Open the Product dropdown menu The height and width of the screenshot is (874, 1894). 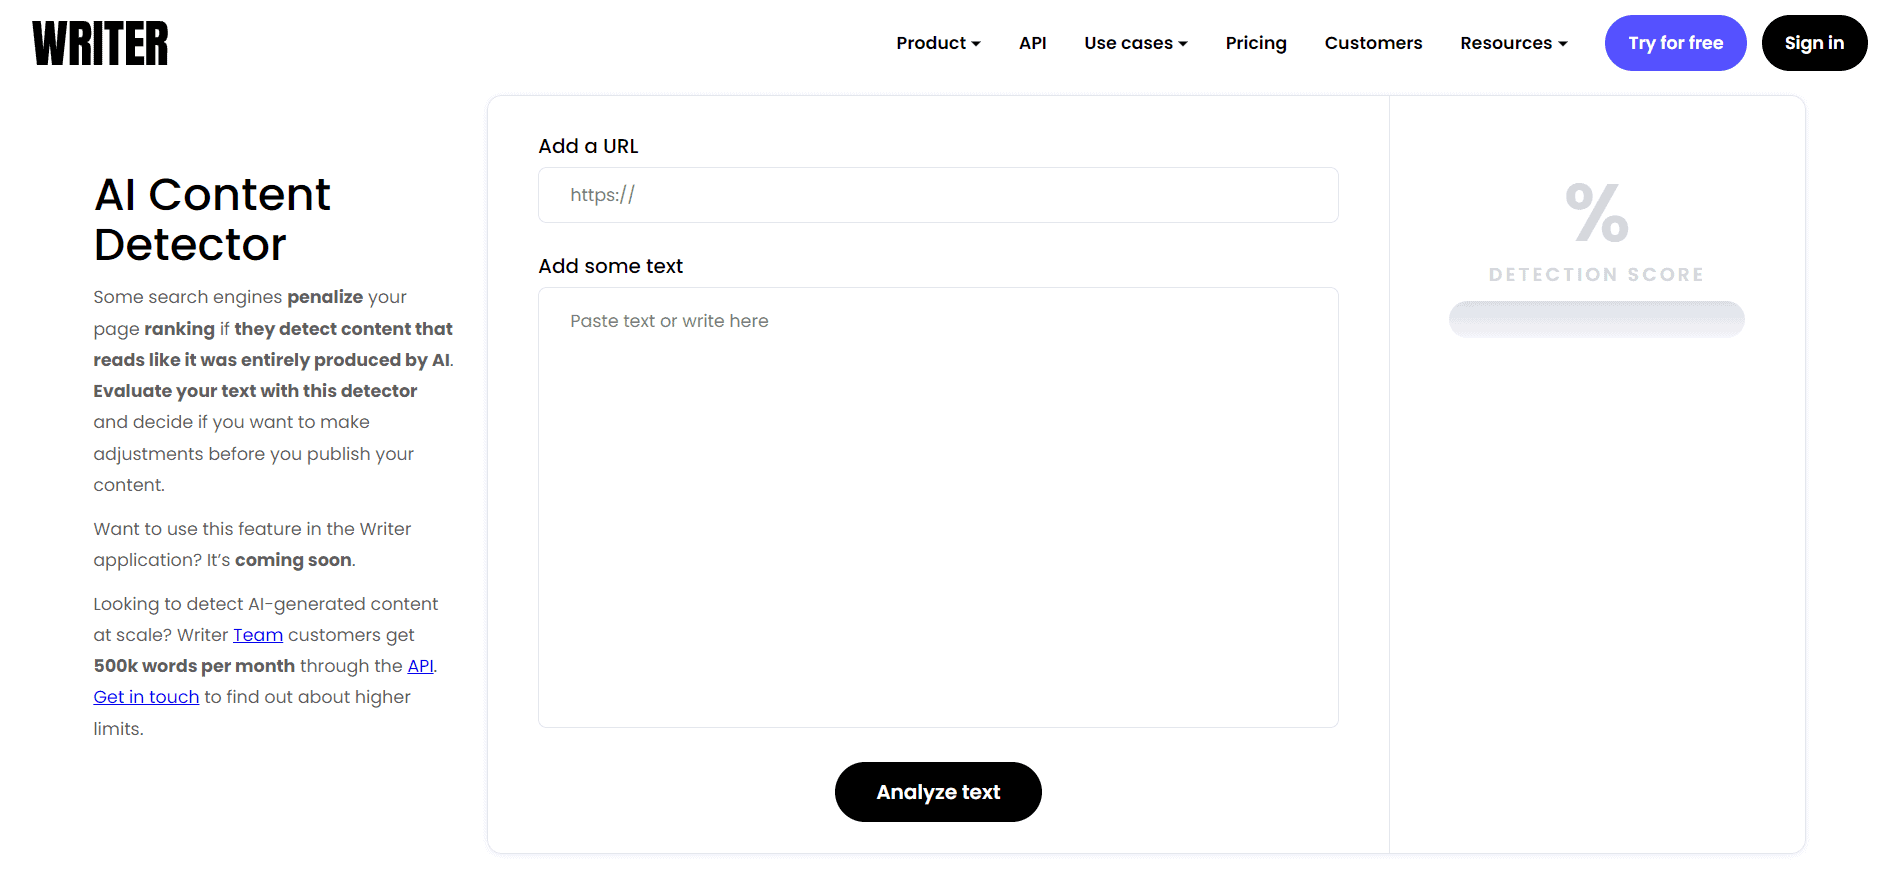938,43
